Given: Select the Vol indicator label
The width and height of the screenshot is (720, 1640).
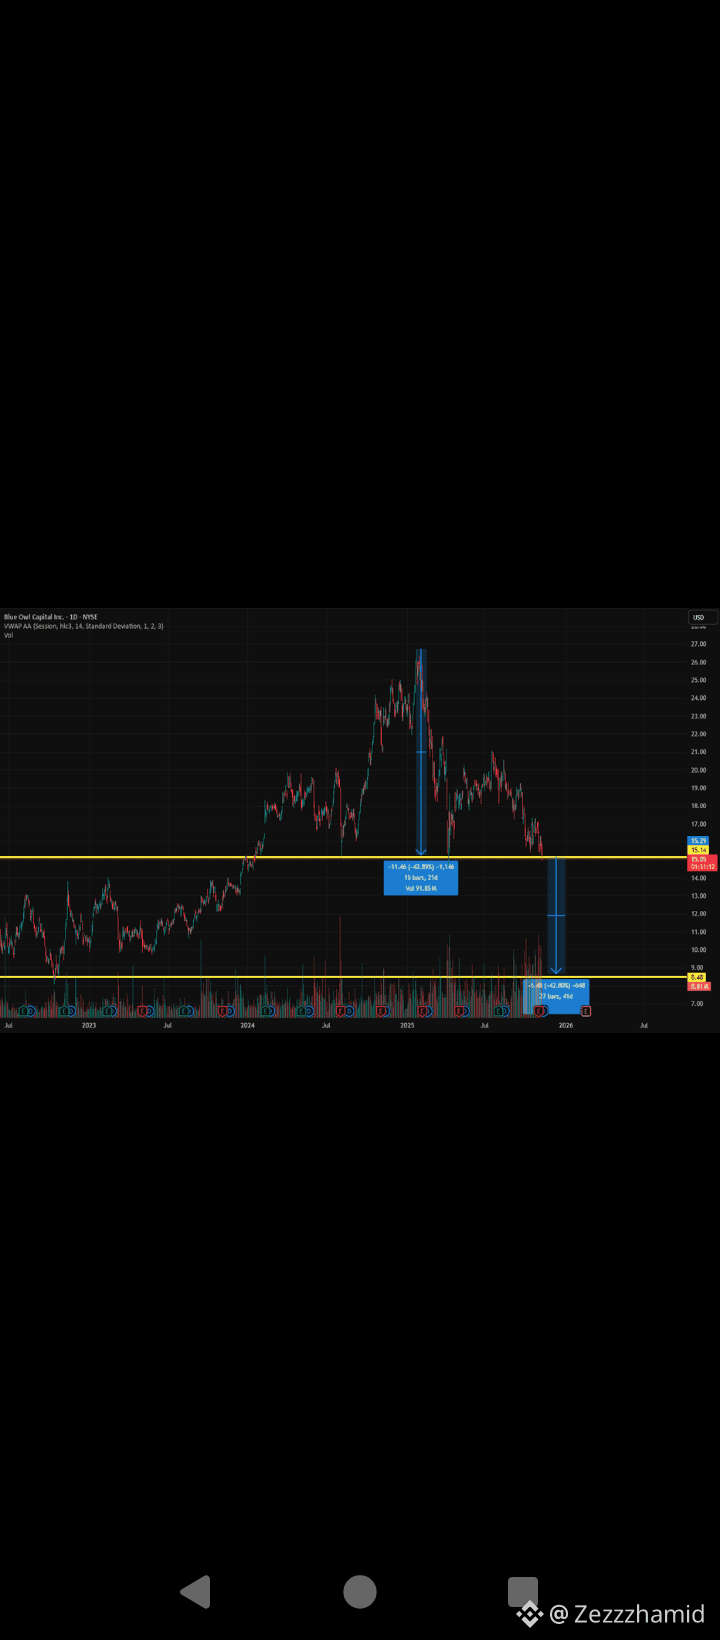Looking at the screenshot, I should 8,635.
